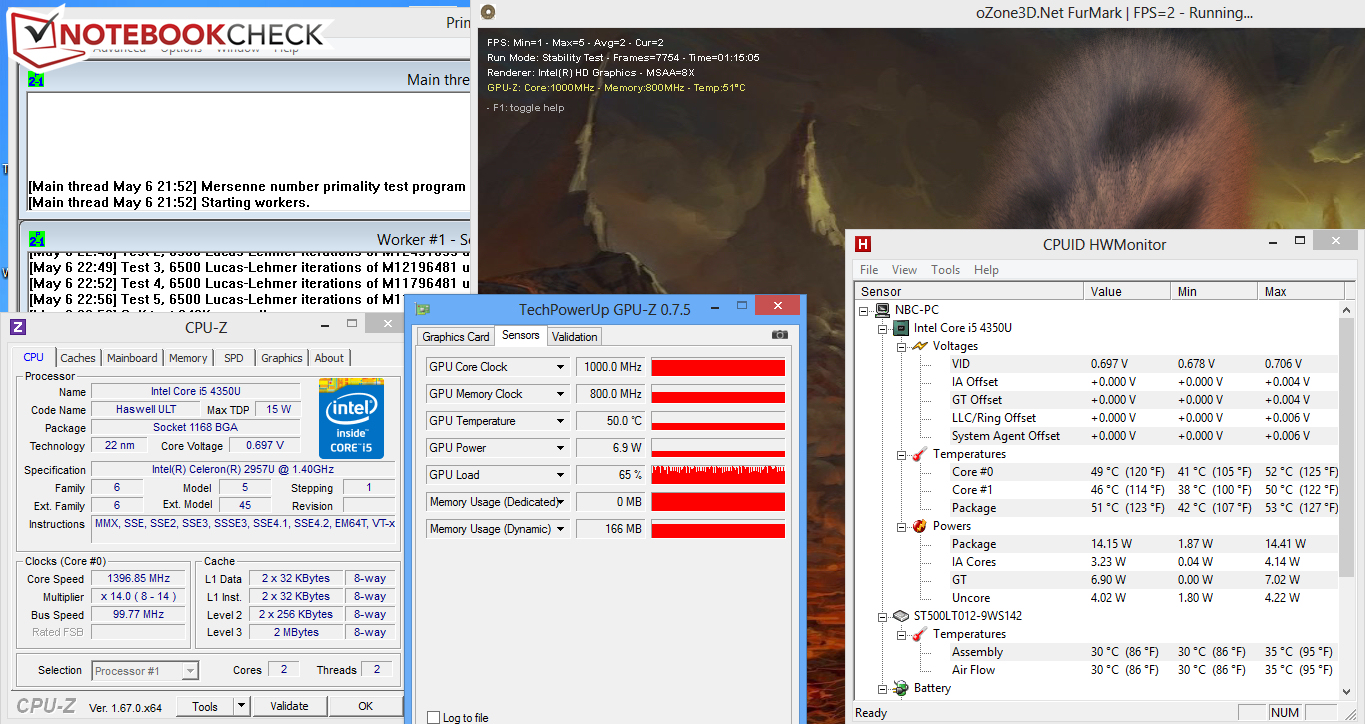Screen dimensions: 1365x724
Task: Switch to the Graphics tab in CPU-Z
Action: (282, 358)
